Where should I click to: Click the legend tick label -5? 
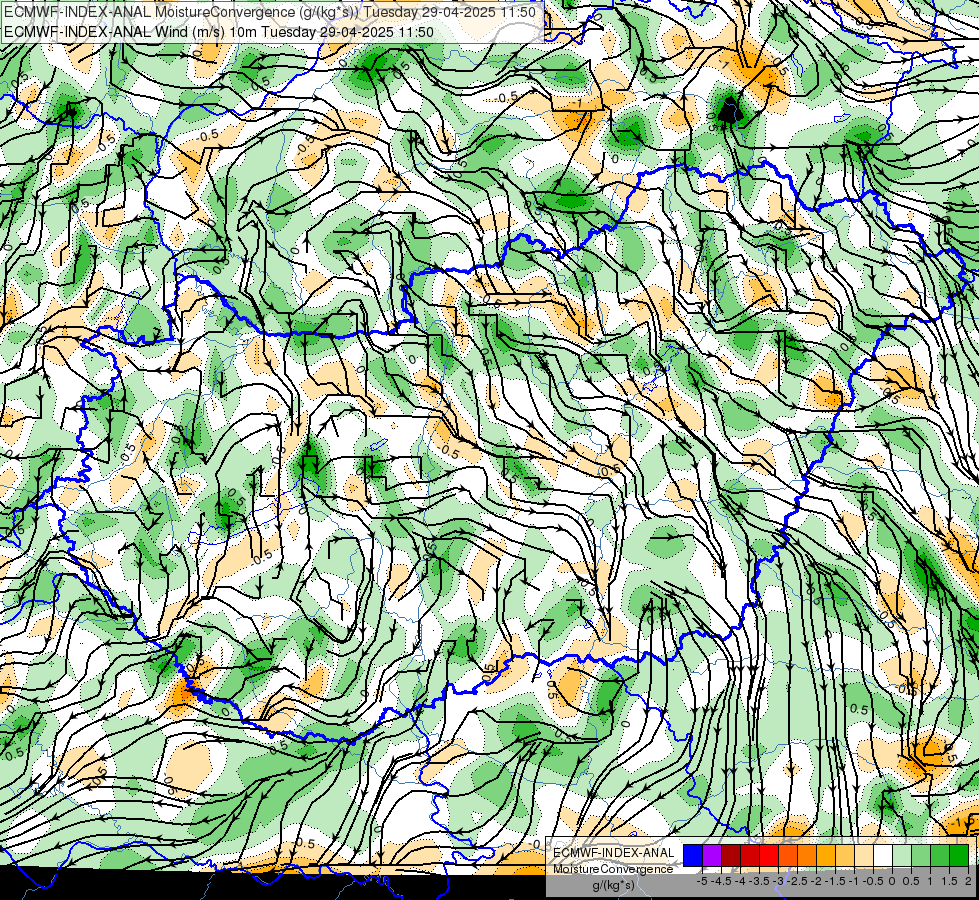point(702,881)
